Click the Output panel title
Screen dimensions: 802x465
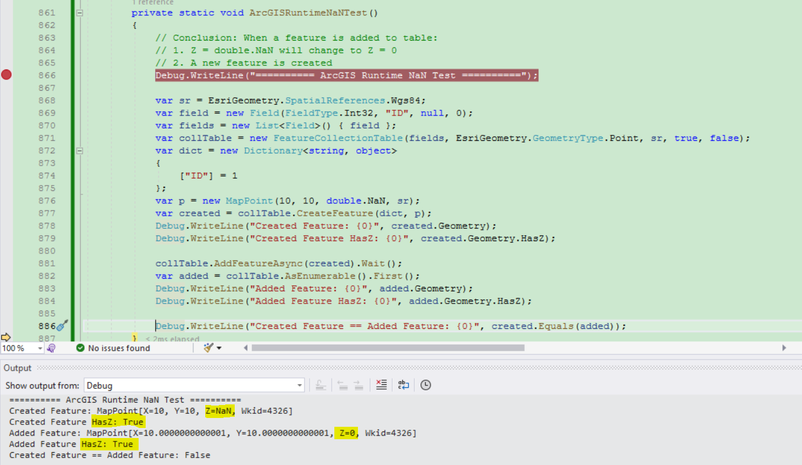tap(17, 368)
